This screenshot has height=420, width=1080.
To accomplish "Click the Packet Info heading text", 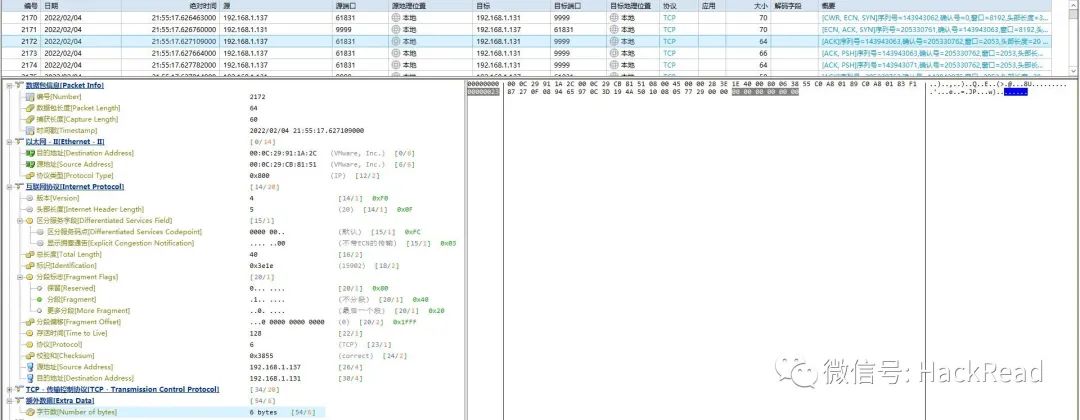I will [65, 85].
